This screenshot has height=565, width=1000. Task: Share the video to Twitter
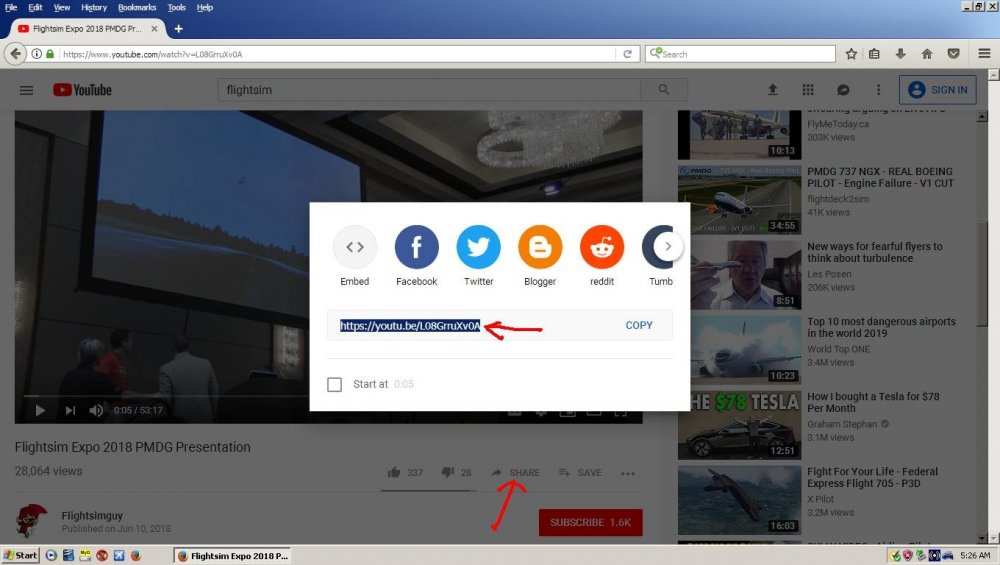coord(478,247)
